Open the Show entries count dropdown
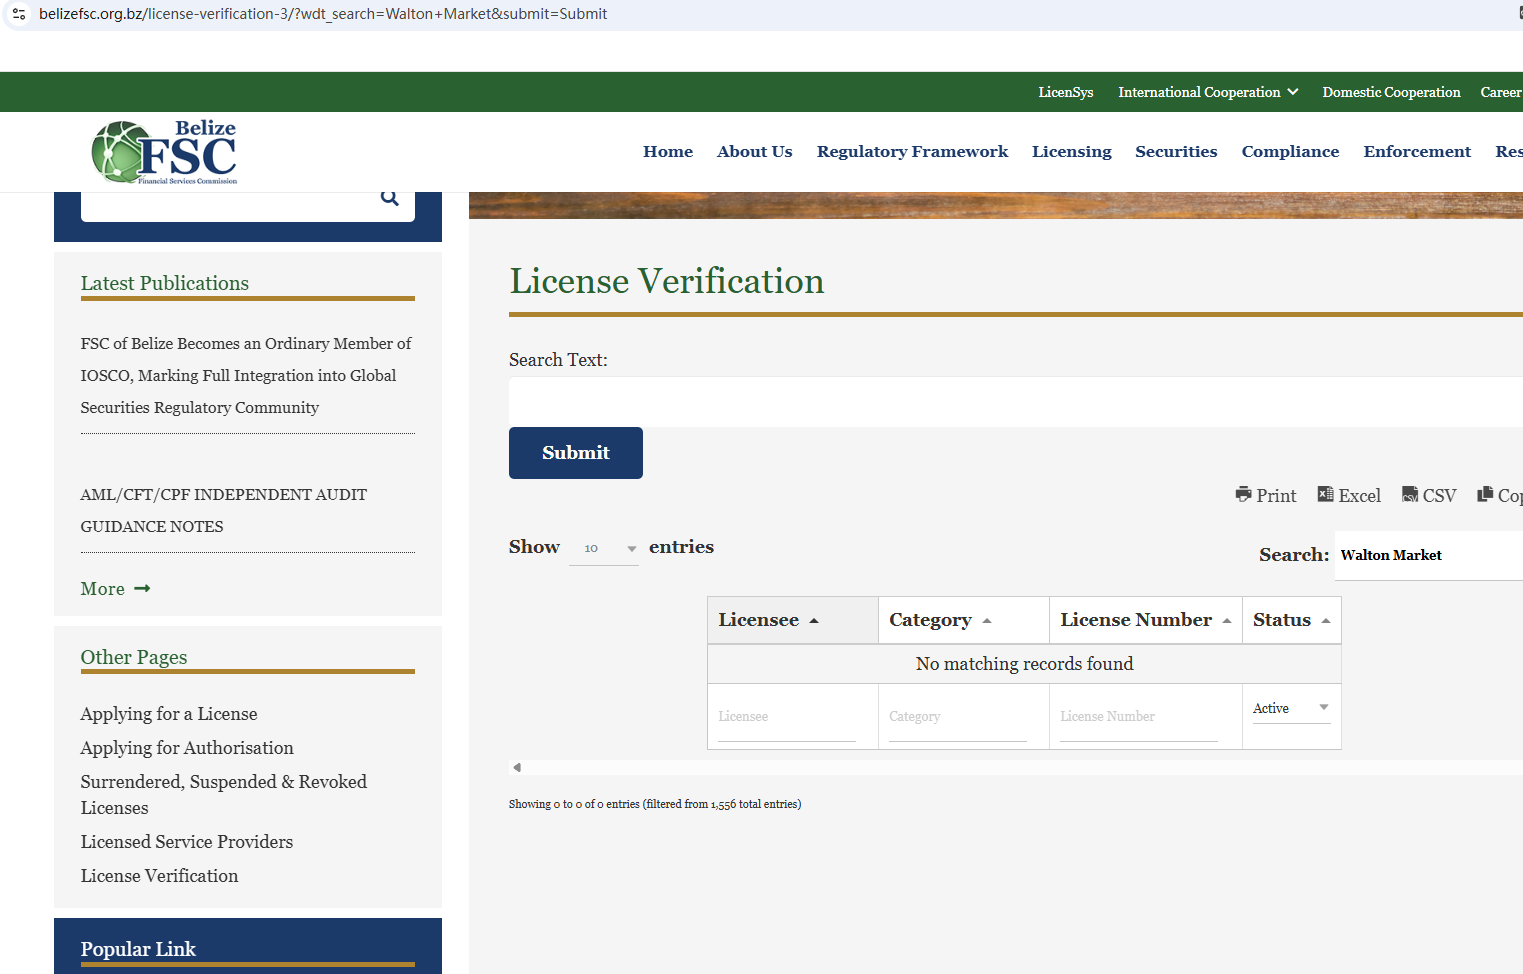 pyautogui.click(x=603, y=548)
